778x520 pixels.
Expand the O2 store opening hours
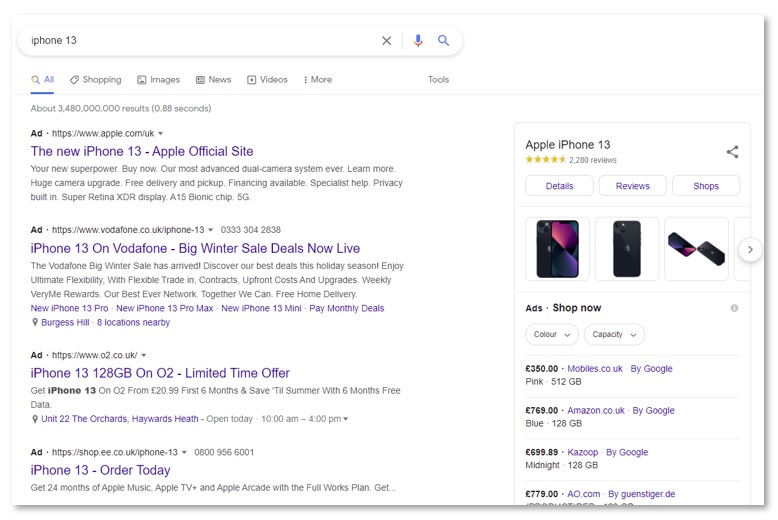click(x=345, y=419)
